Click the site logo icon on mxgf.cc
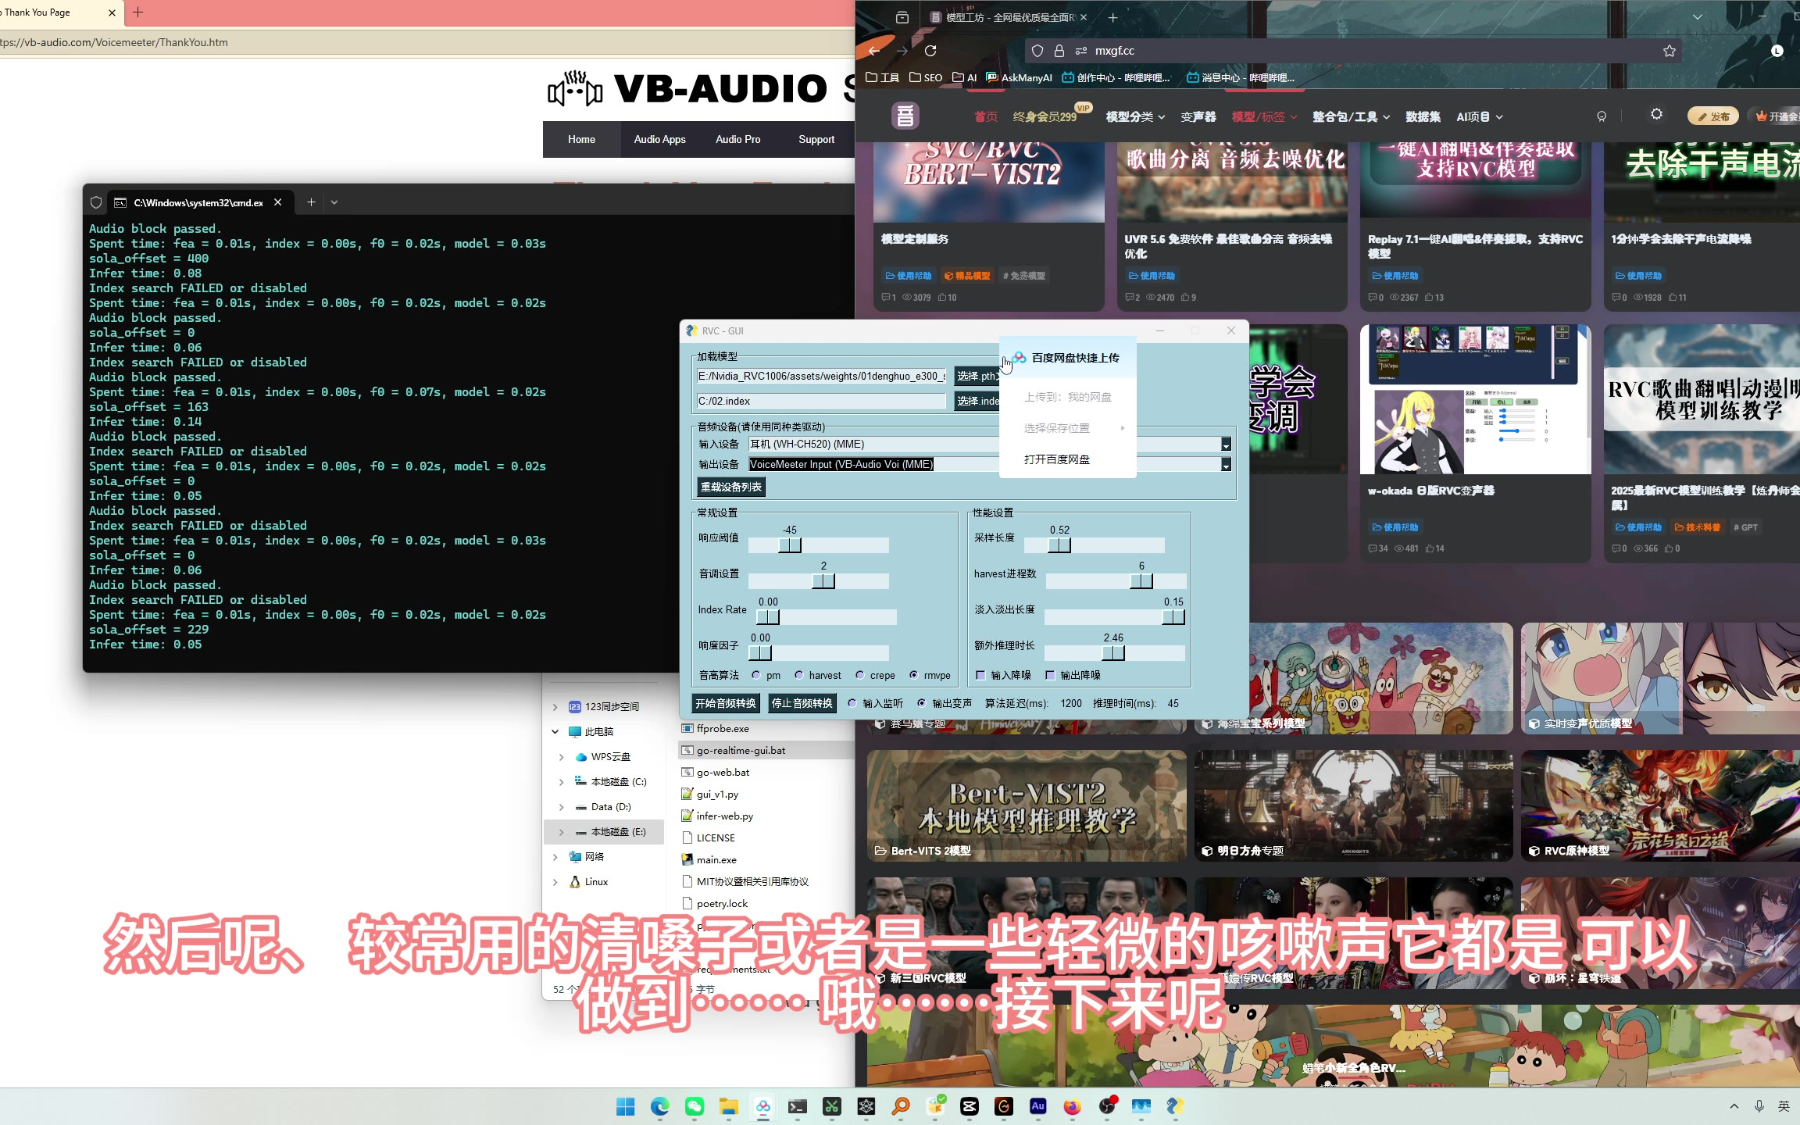Image resolution: width=1800 pixels, height=1125 pixels. coord(905,116)
